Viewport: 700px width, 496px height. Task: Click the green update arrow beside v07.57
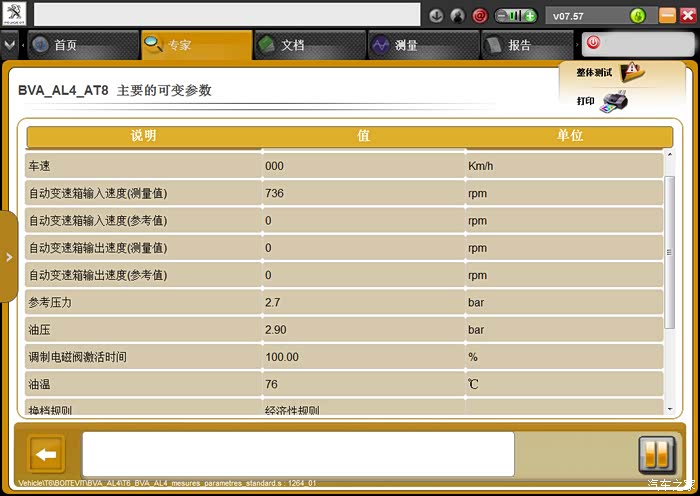click(x=637, y=16)
